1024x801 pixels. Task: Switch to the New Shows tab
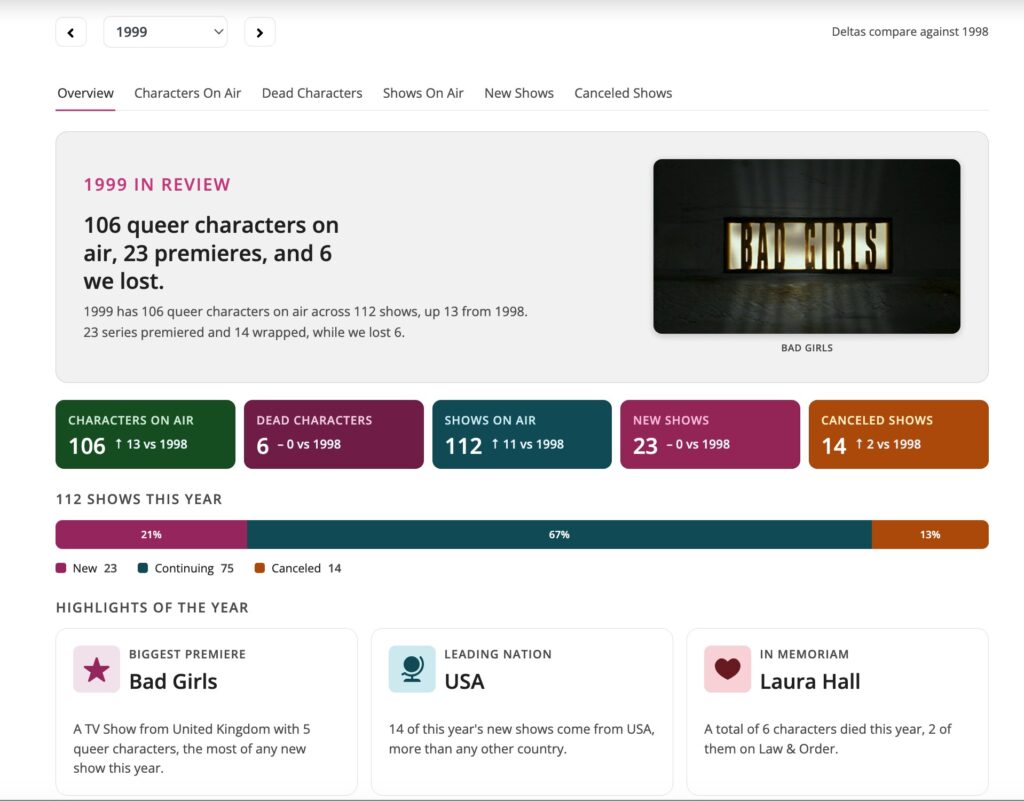tap(519, 93)
